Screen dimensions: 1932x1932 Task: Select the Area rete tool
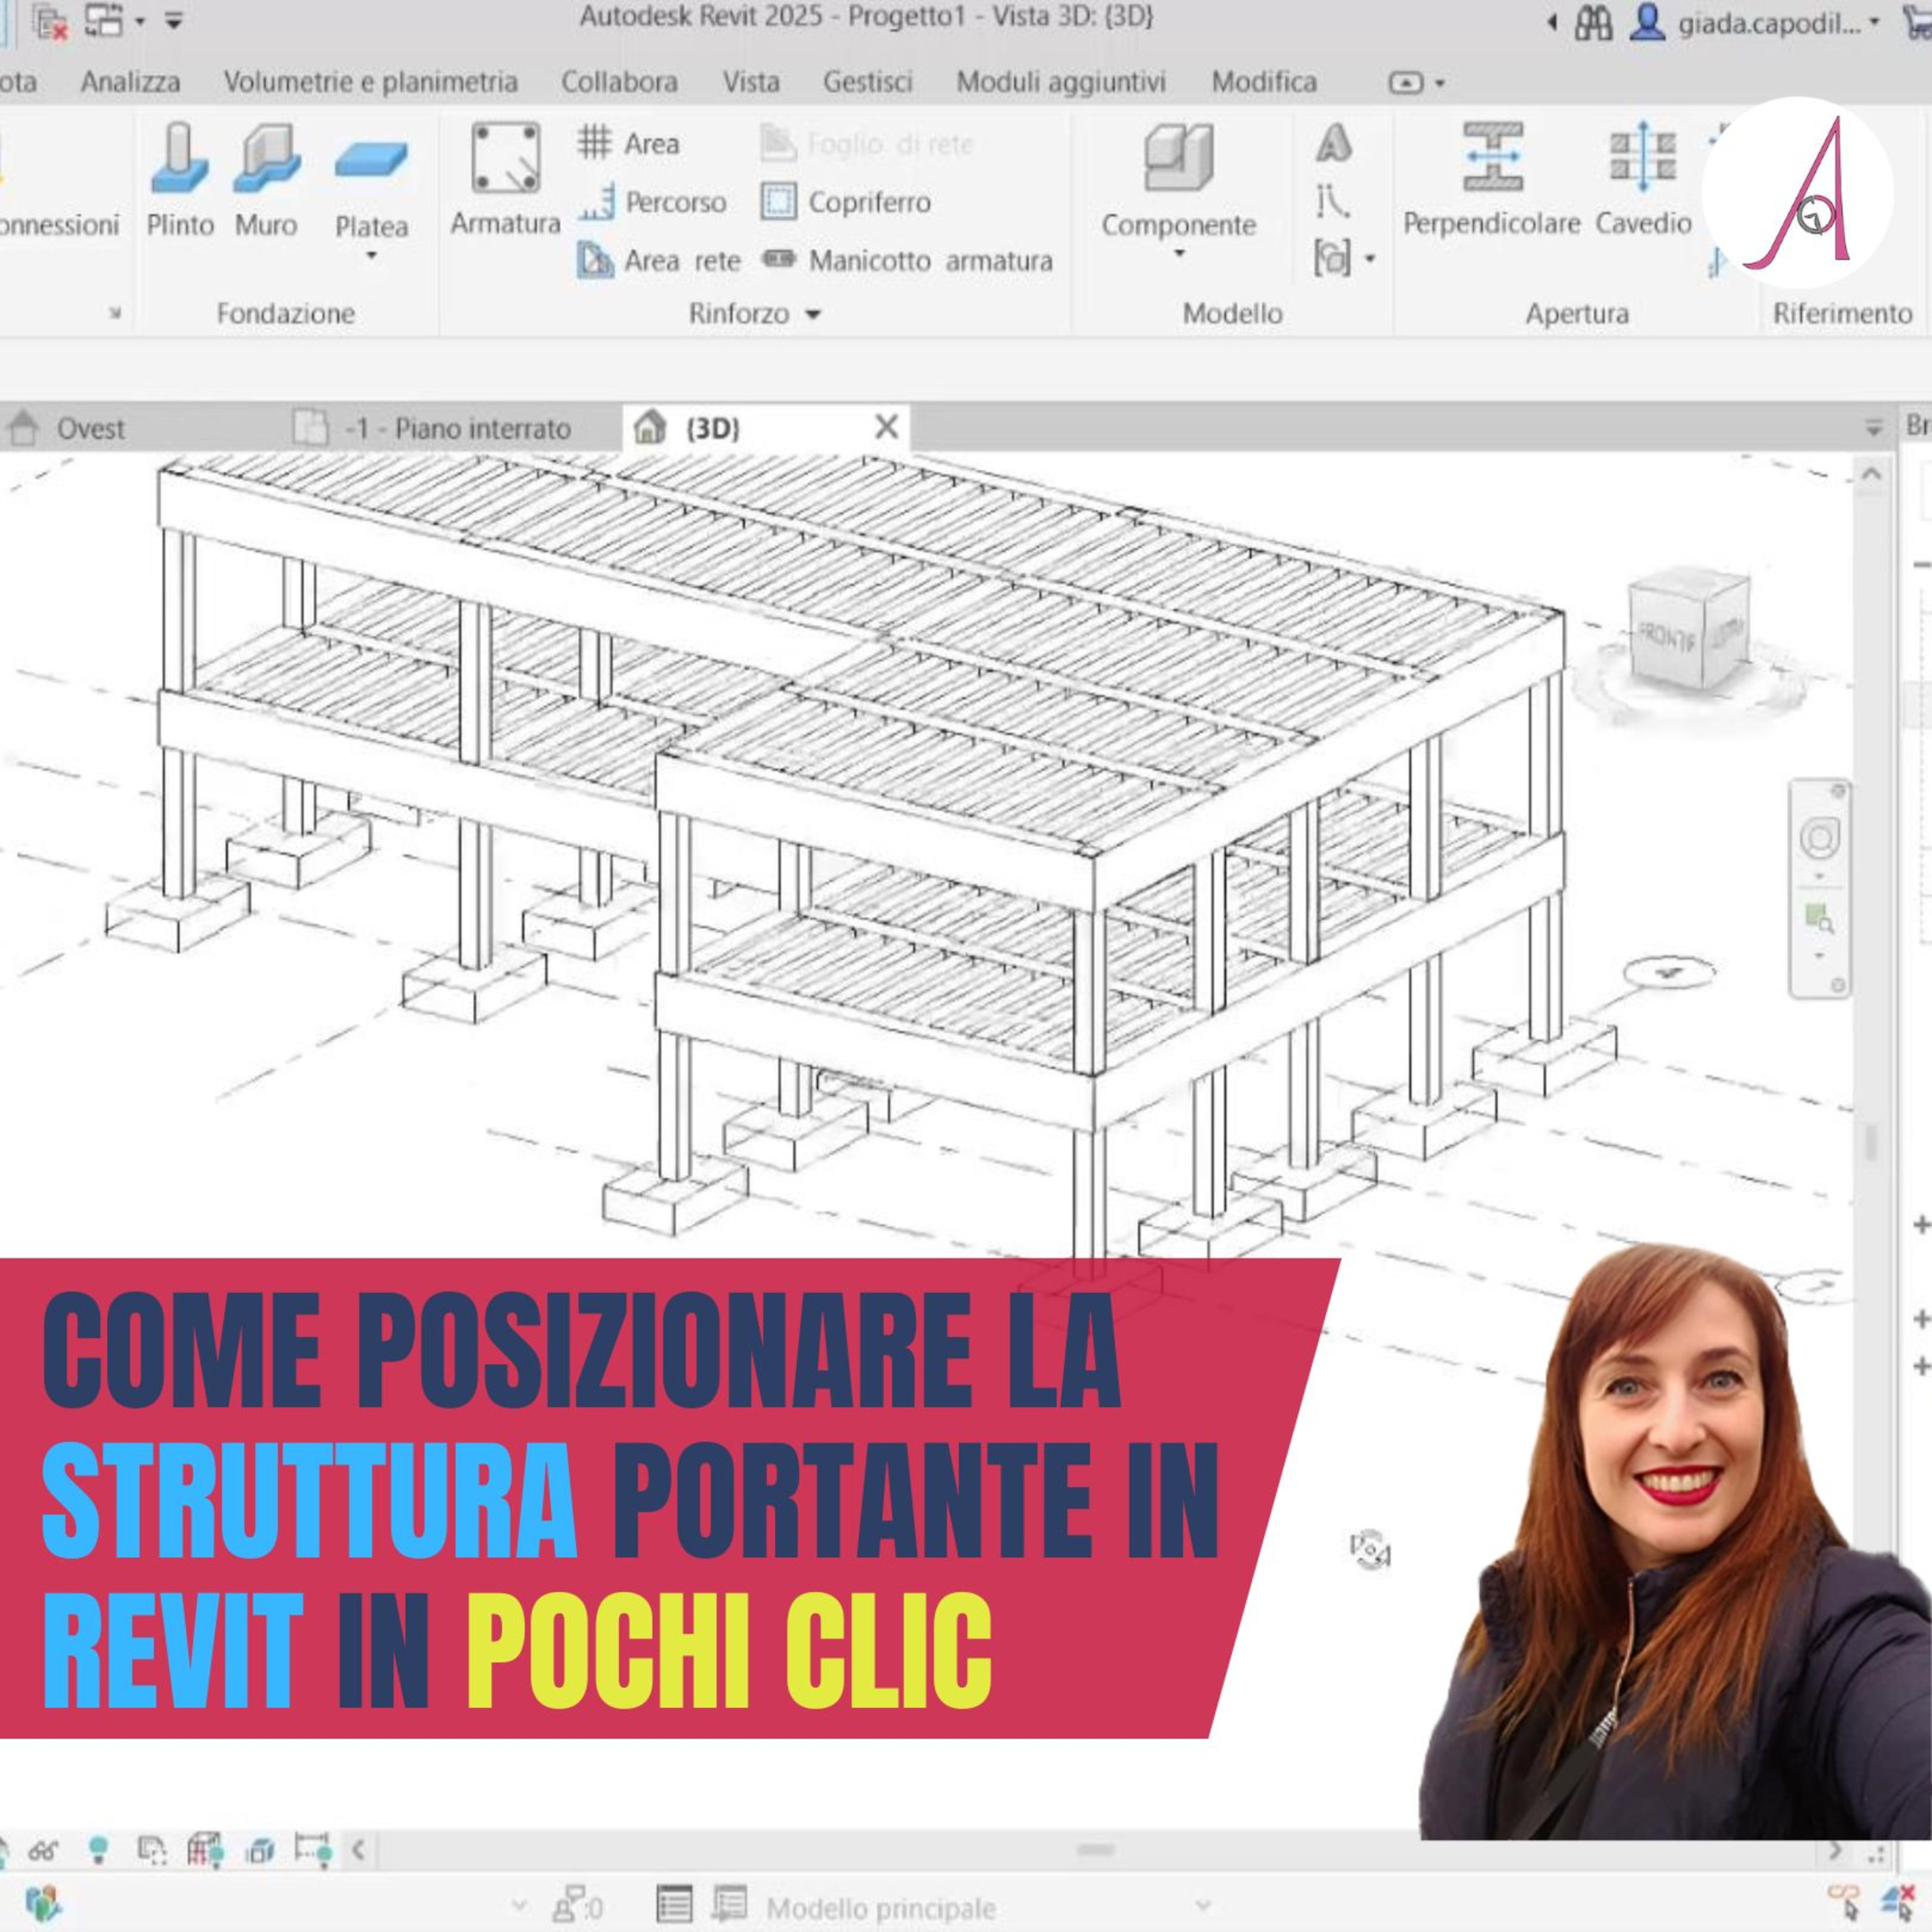point(659,261)
